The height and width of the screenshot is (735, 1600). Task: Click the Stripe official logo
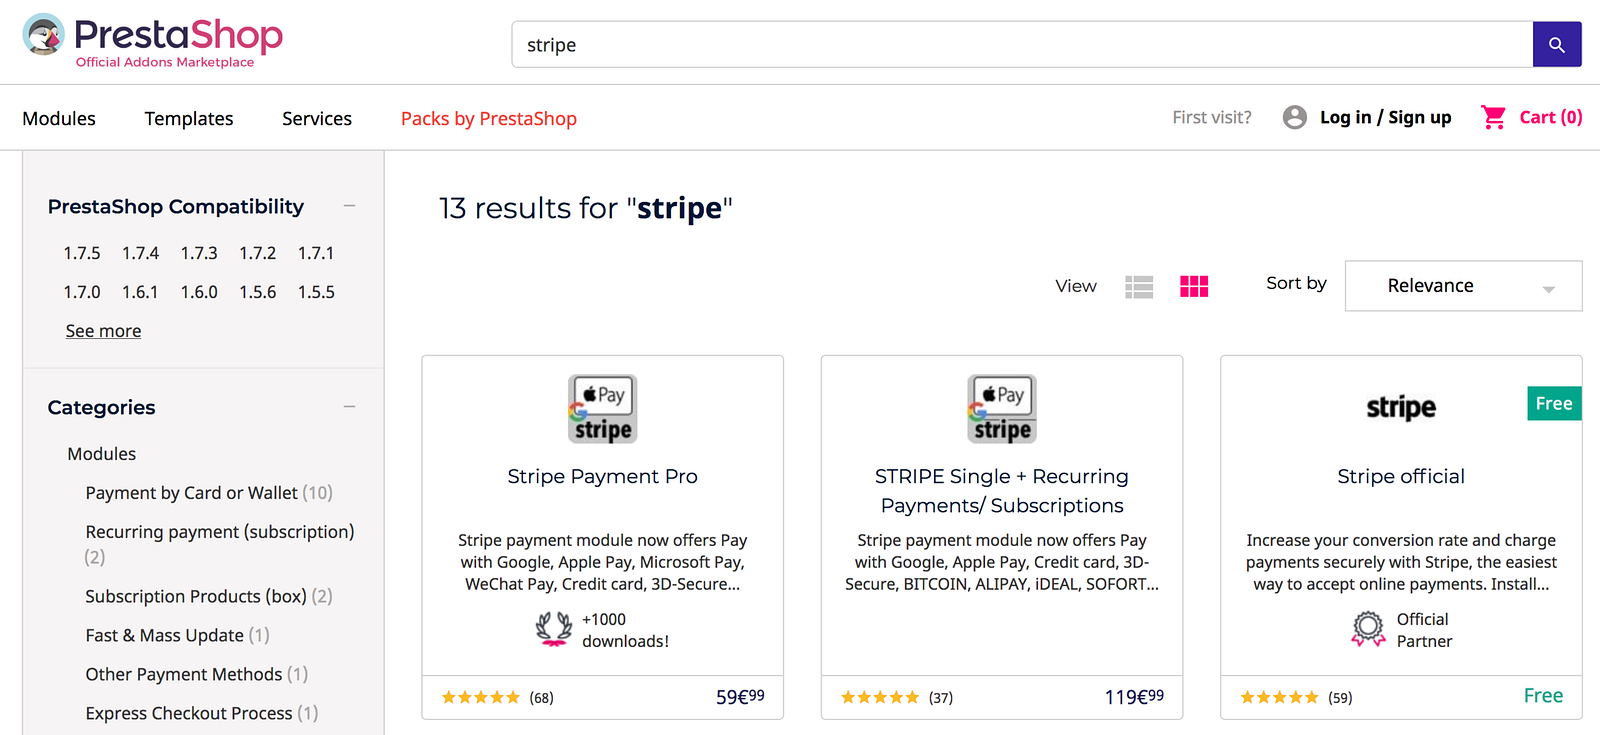(1400, 408)
